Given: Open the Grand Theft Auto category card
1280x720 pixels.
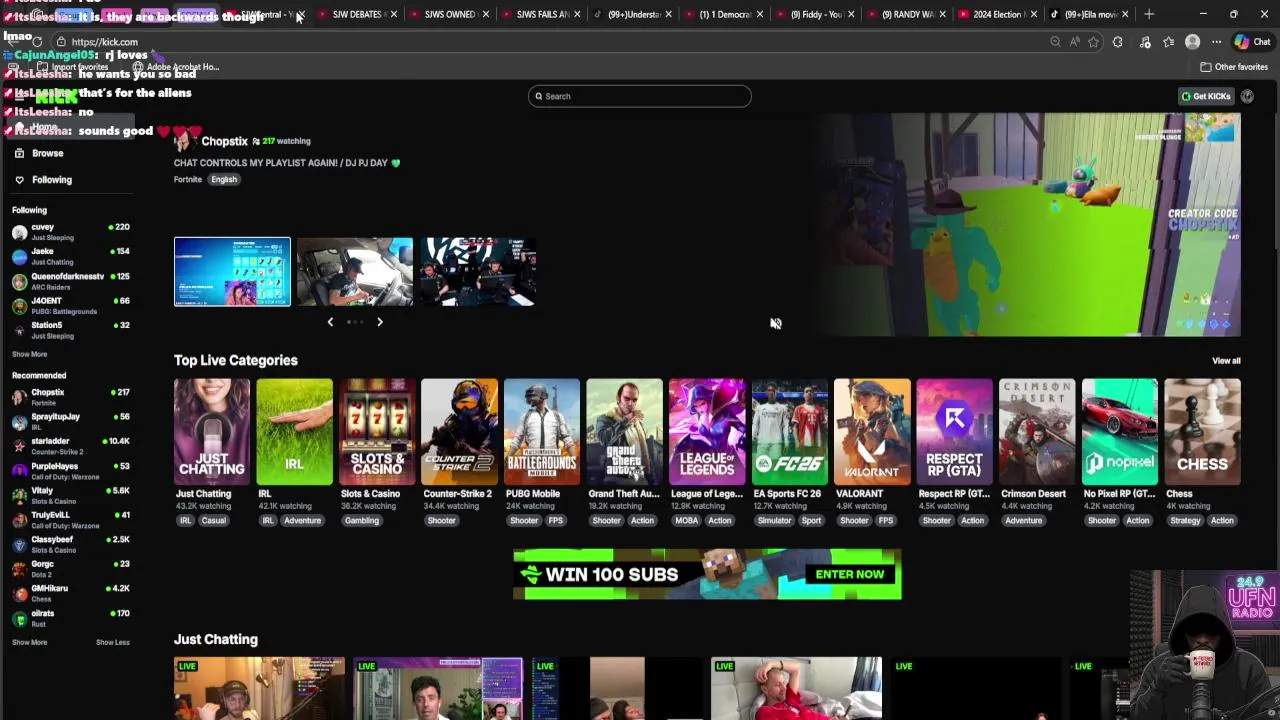Looking at the screenshot, I should click(x=624, y=432).
